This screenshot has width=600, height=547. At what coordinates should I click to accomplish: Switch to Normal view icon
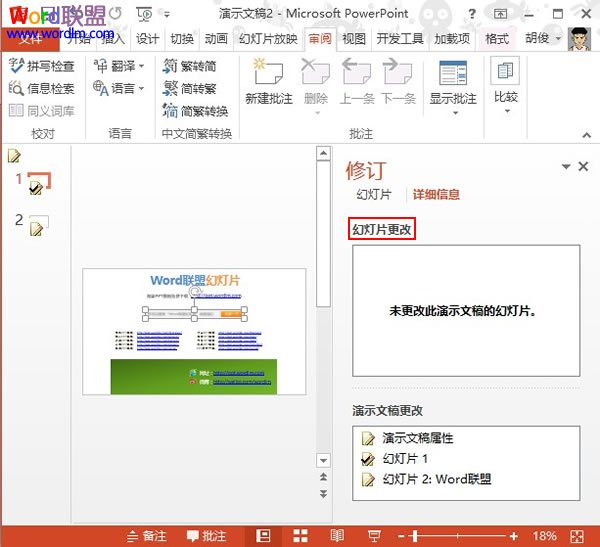tap(263, 536)
